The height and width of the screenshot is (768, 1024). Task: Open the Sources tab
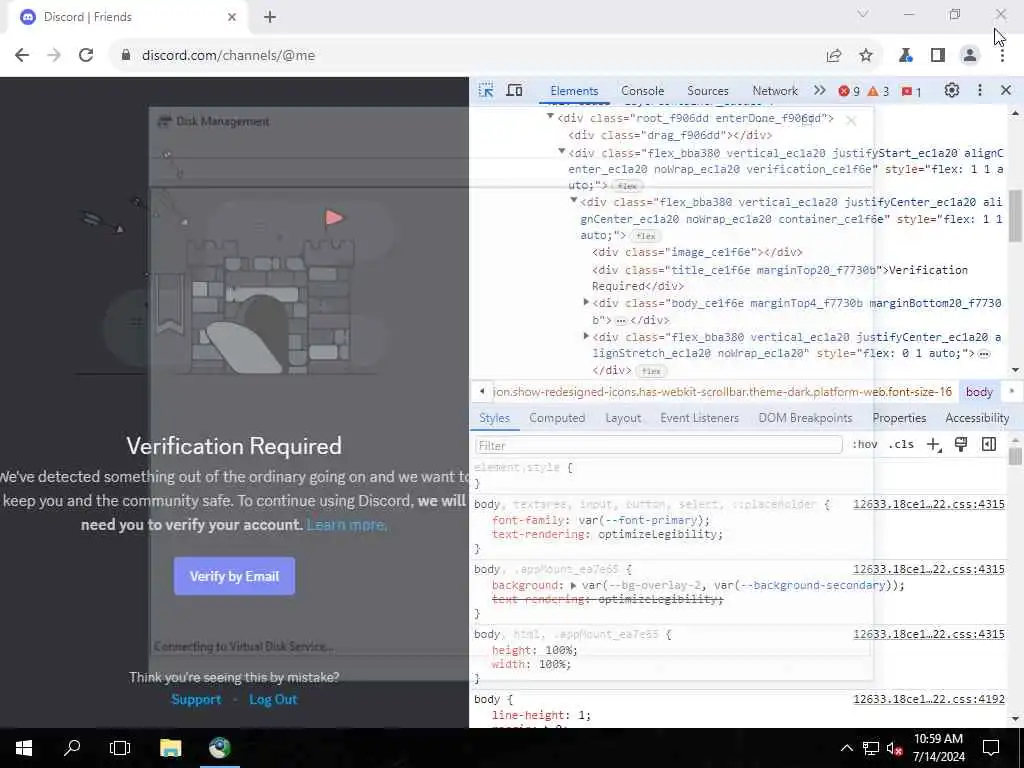click(x=708, y=91)
